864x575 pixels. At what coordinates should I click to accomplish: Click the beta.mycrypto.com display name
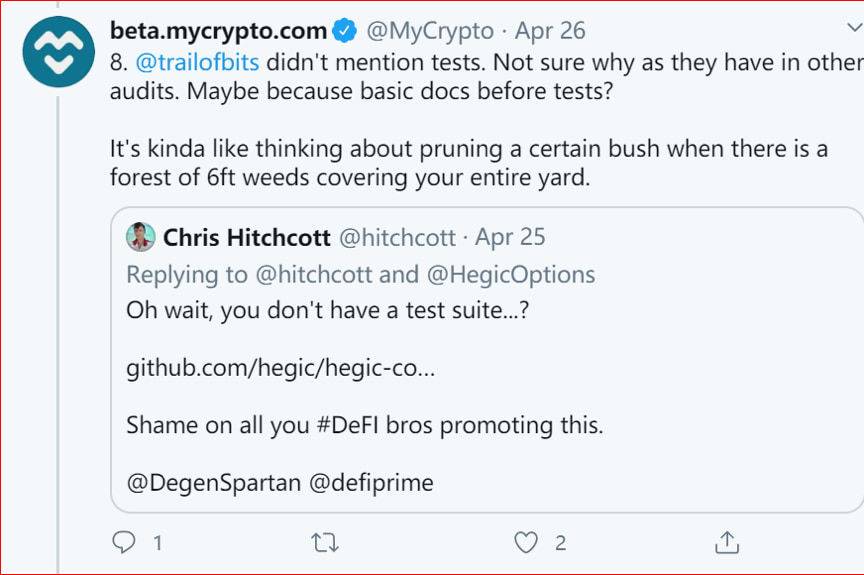pyautogui.click(x=218, y=31)
